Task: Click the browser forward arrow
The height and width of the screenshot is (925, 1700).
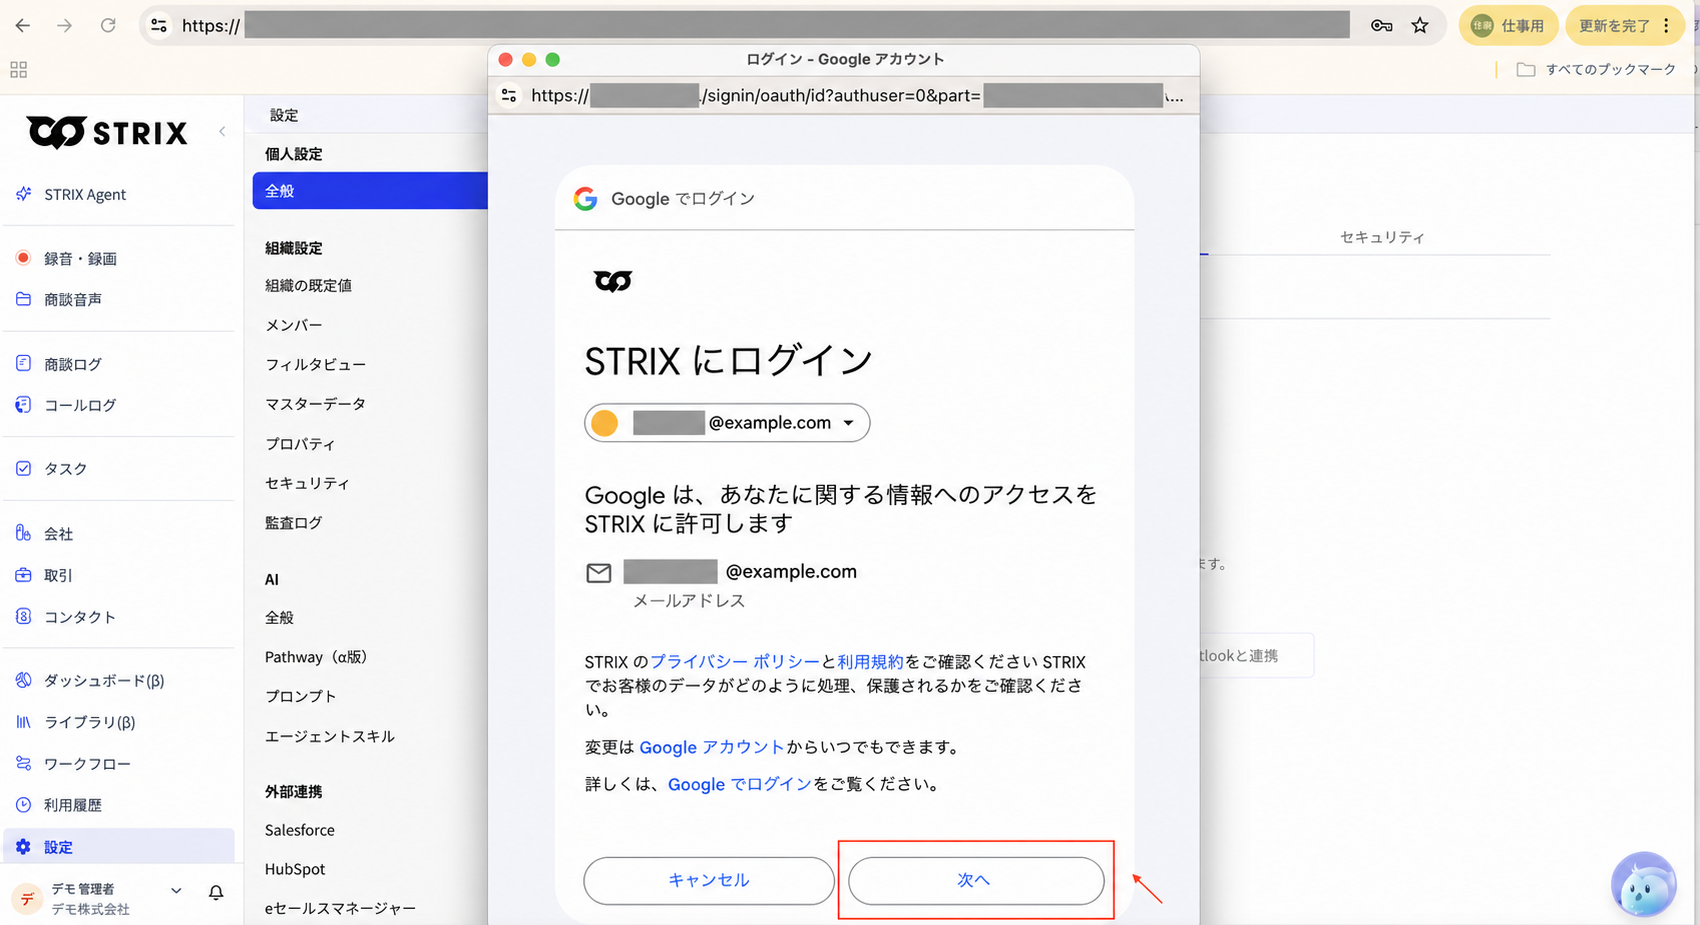Action: click(65, 26)
